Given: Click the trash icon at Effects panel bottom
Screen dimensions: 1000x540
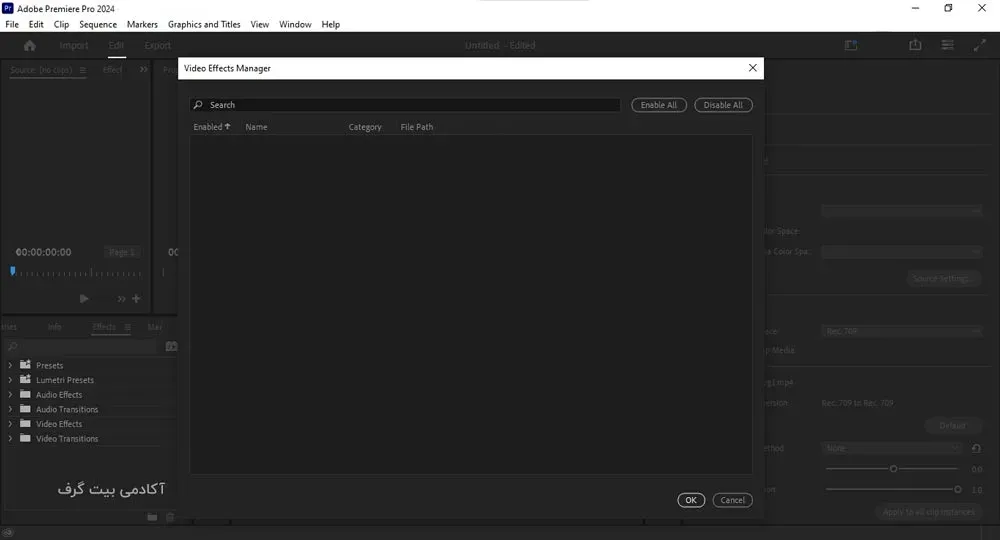Looking at the screenshot, I should pyautogui.click(x=170, y=517).
